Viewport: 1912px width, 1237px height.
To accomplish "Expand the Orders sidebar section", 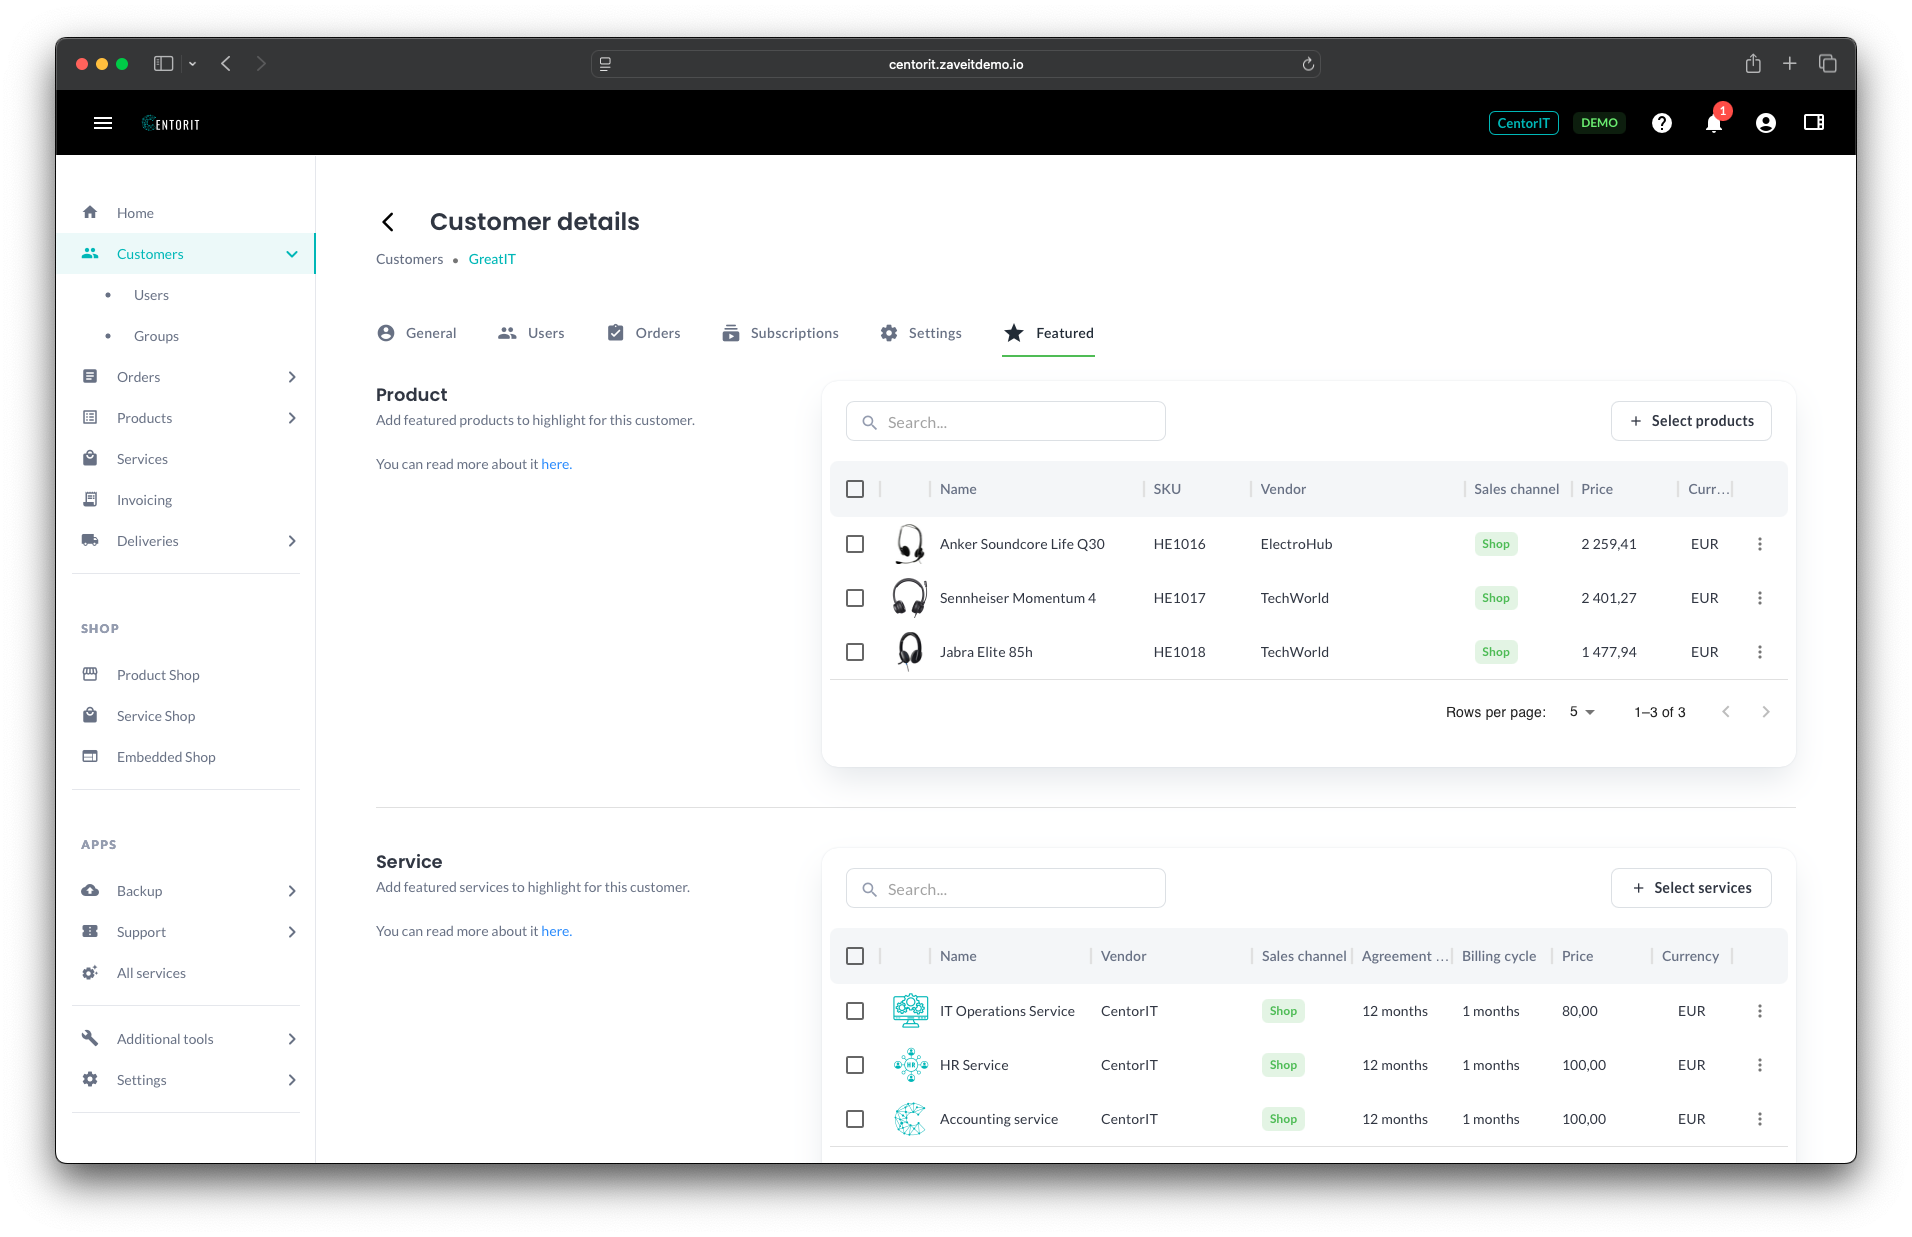I will (292, 377).
